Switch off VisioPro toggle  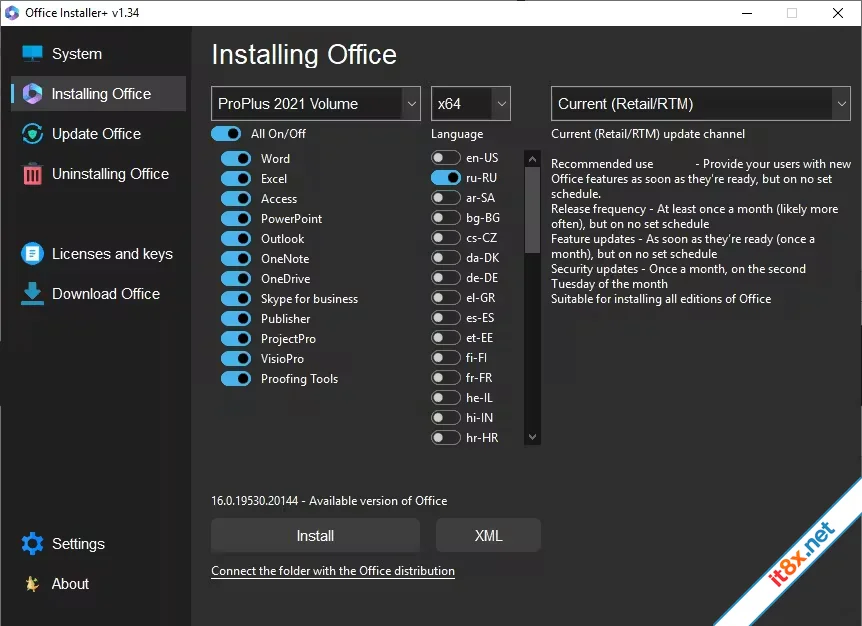click(236, 358)
